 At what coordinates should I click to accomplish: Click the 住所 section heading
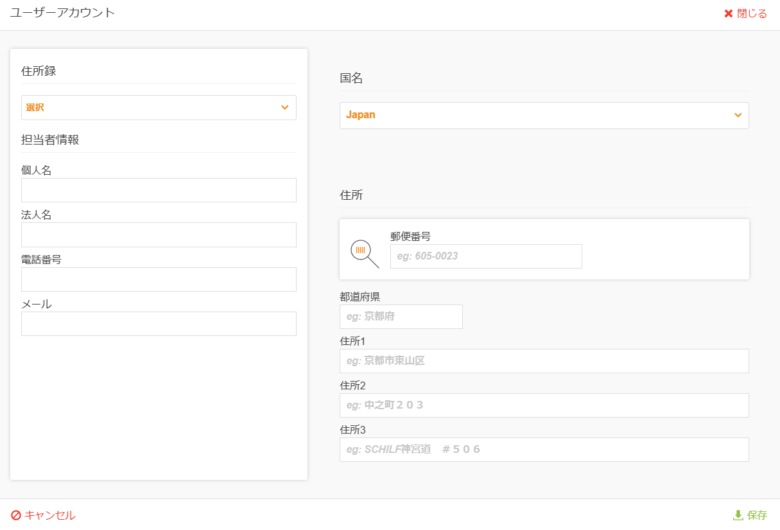(351, 195)
